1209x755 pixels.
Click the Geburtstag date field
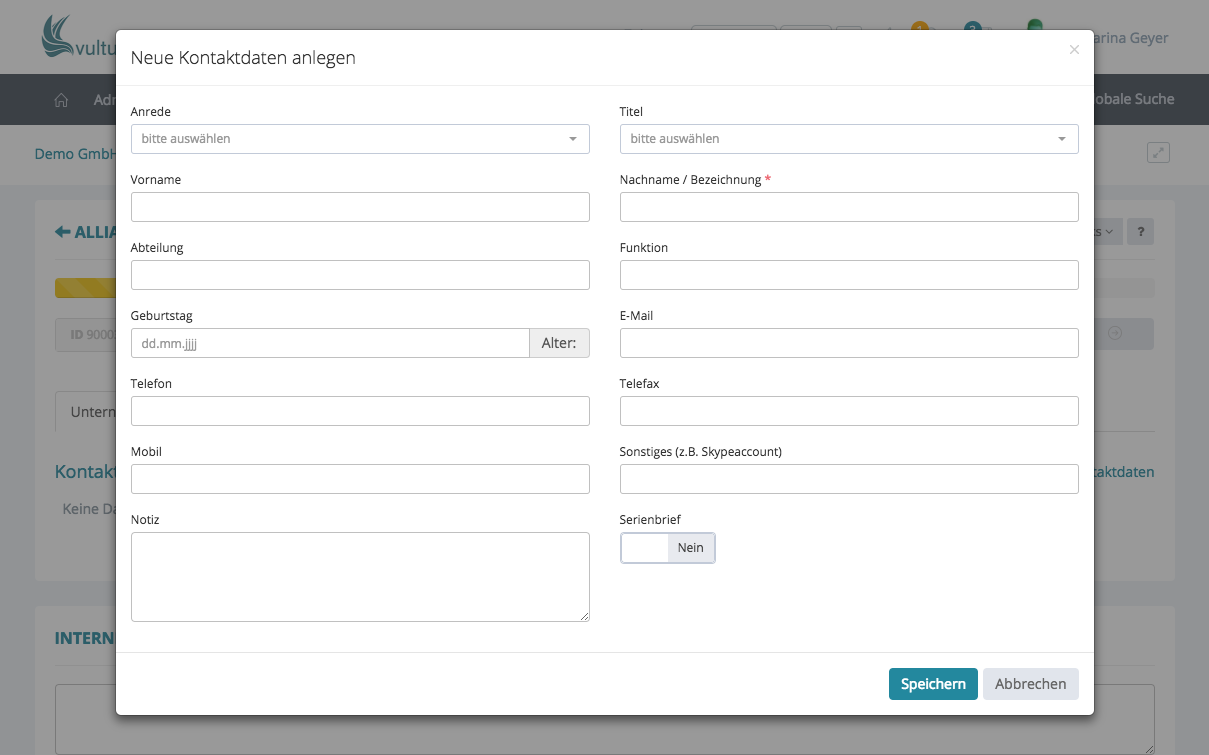330,343
